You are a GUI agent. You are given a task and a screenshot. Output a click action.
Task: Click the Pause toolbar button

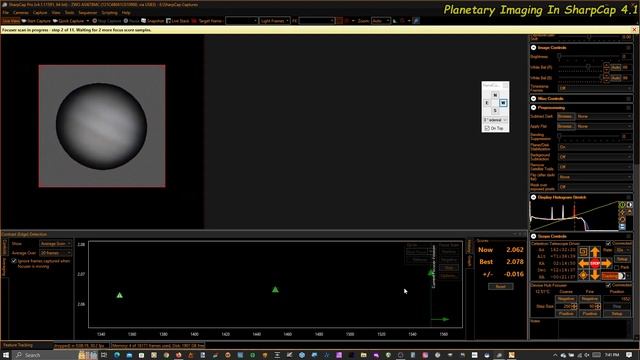click(x=131, y=21)
